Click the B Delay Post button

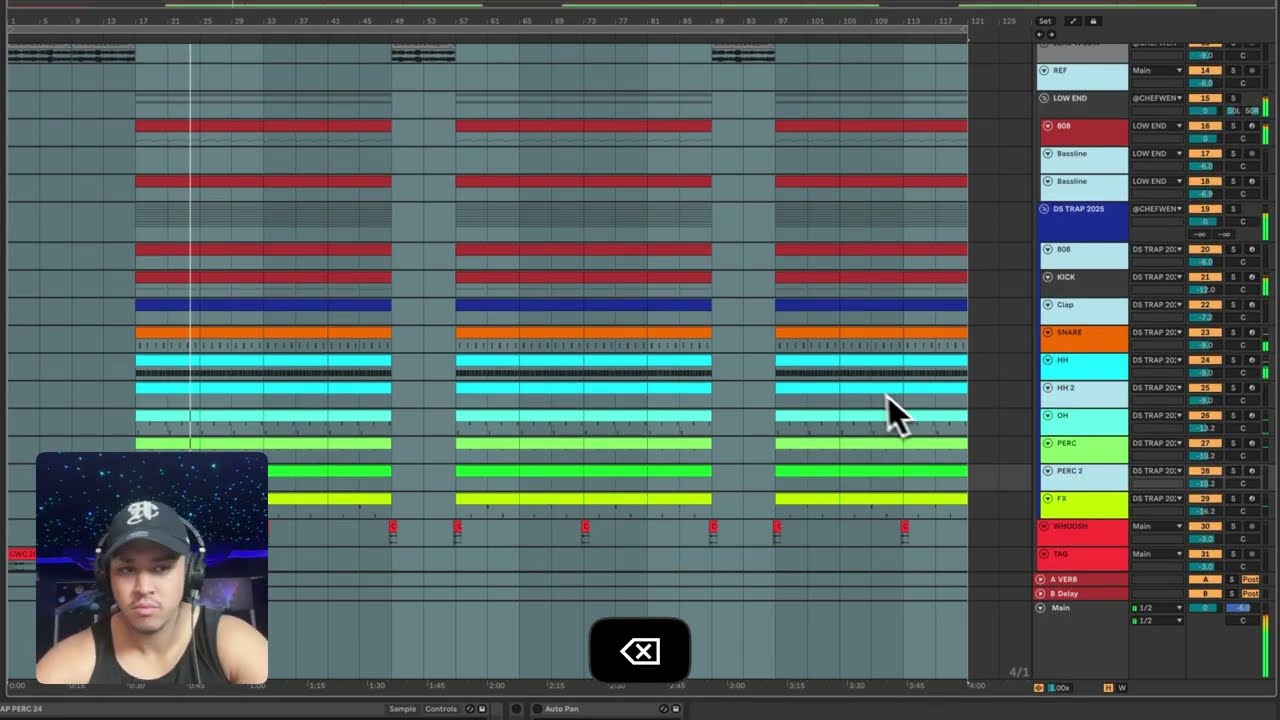tap(1250, 593)
